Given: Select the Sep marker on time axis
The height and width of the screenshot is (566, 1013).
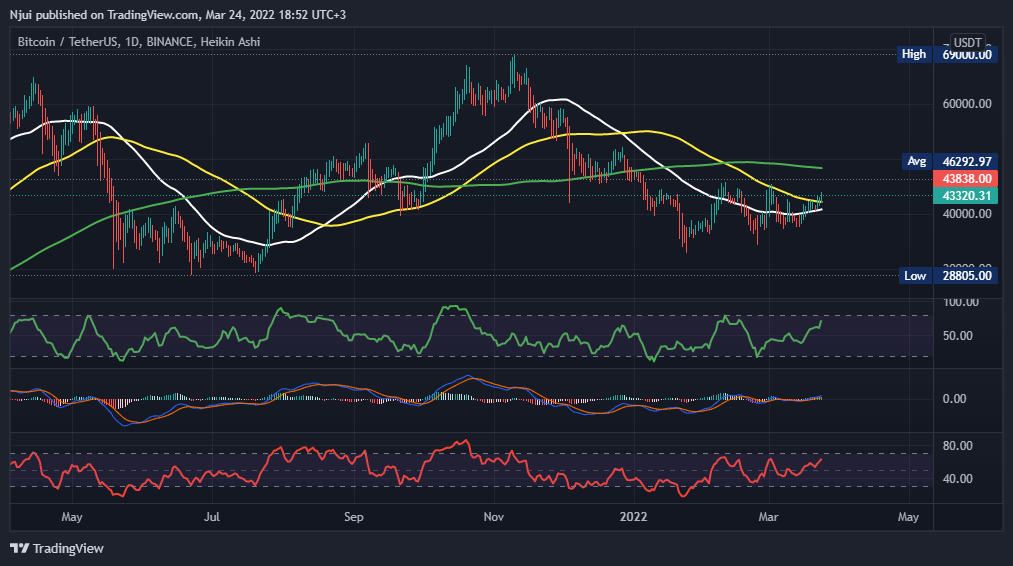Looking at the screenshot, I should [x=353, y=517].
